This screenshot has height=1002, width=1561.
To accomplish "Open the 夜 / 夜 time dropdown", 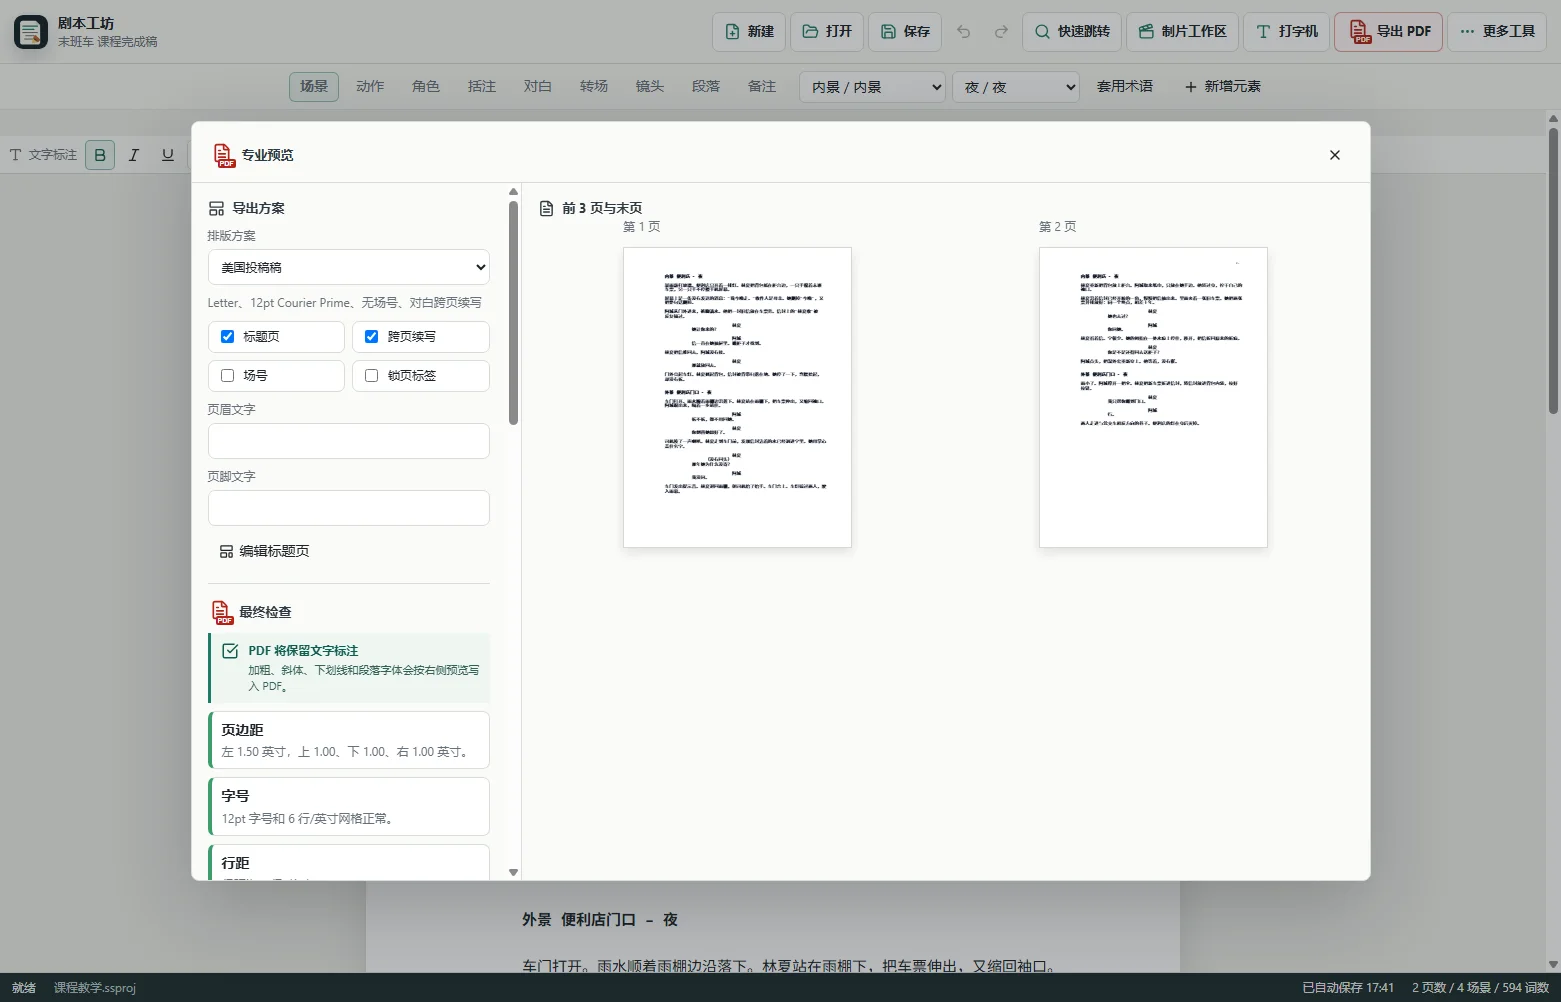I will (1016, 87).
